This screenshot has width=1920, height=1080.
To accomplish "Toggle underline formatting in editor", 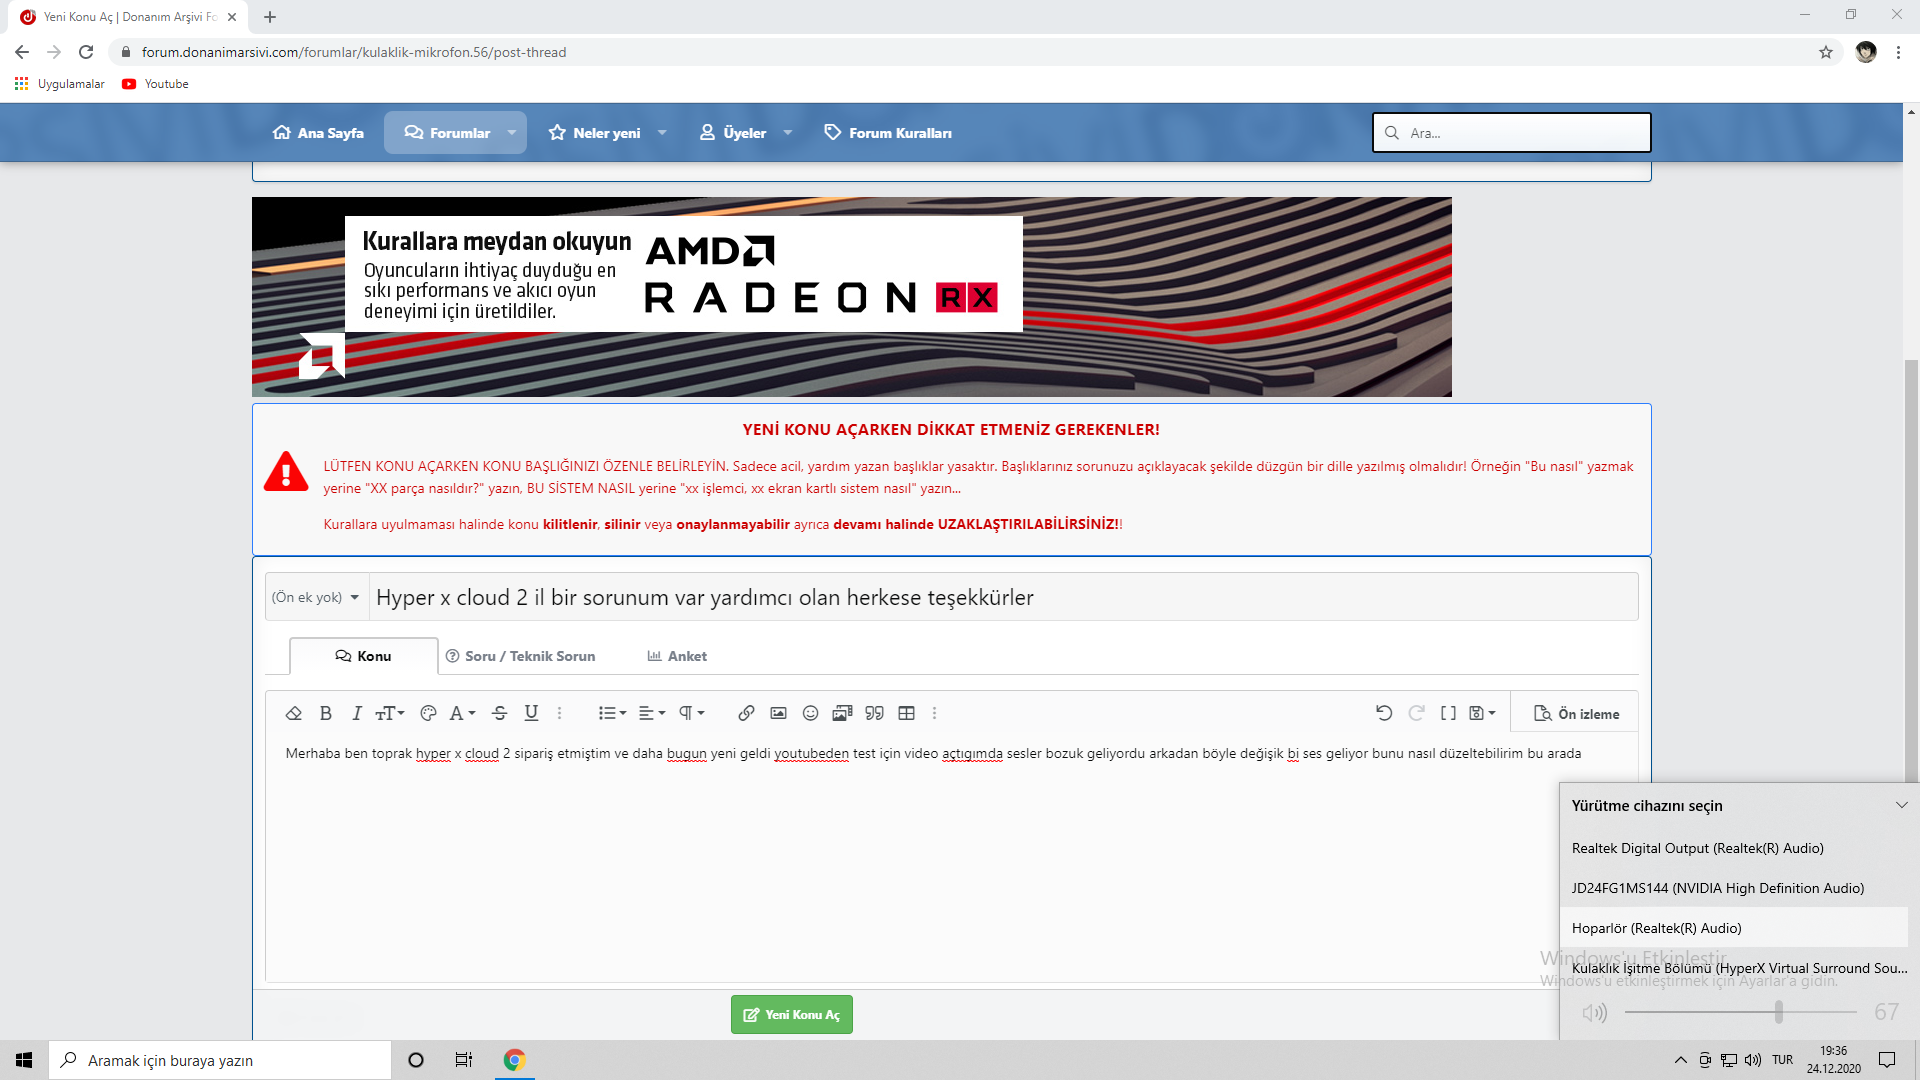I will 531,713.
